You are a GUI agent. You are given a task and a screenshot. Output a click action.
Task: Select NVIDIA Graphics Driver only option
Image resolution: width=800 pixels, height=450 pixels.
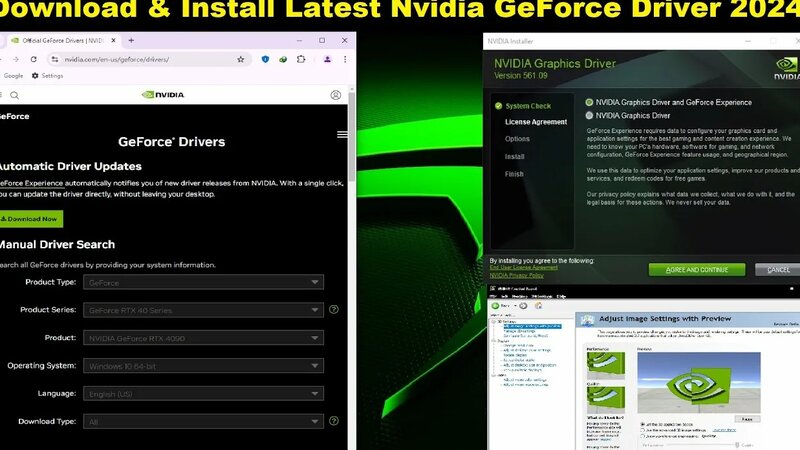coord(589,115)
